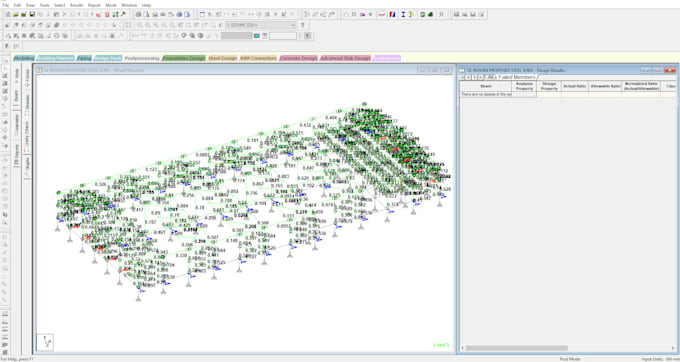Select the Failed Members tab
680x362 pixels.
click(517, 77)
